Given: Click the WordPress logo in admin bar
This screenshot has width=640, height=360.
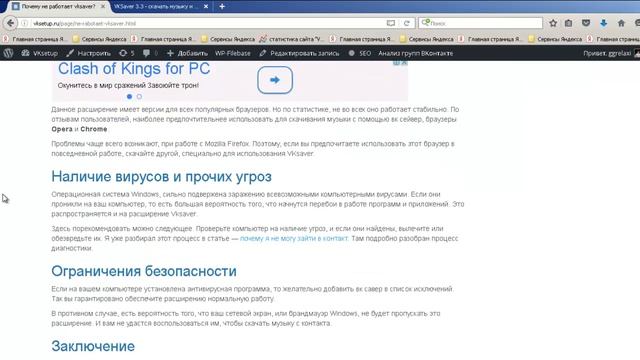Looking at the screenshot, I should [x=9, y=53].
